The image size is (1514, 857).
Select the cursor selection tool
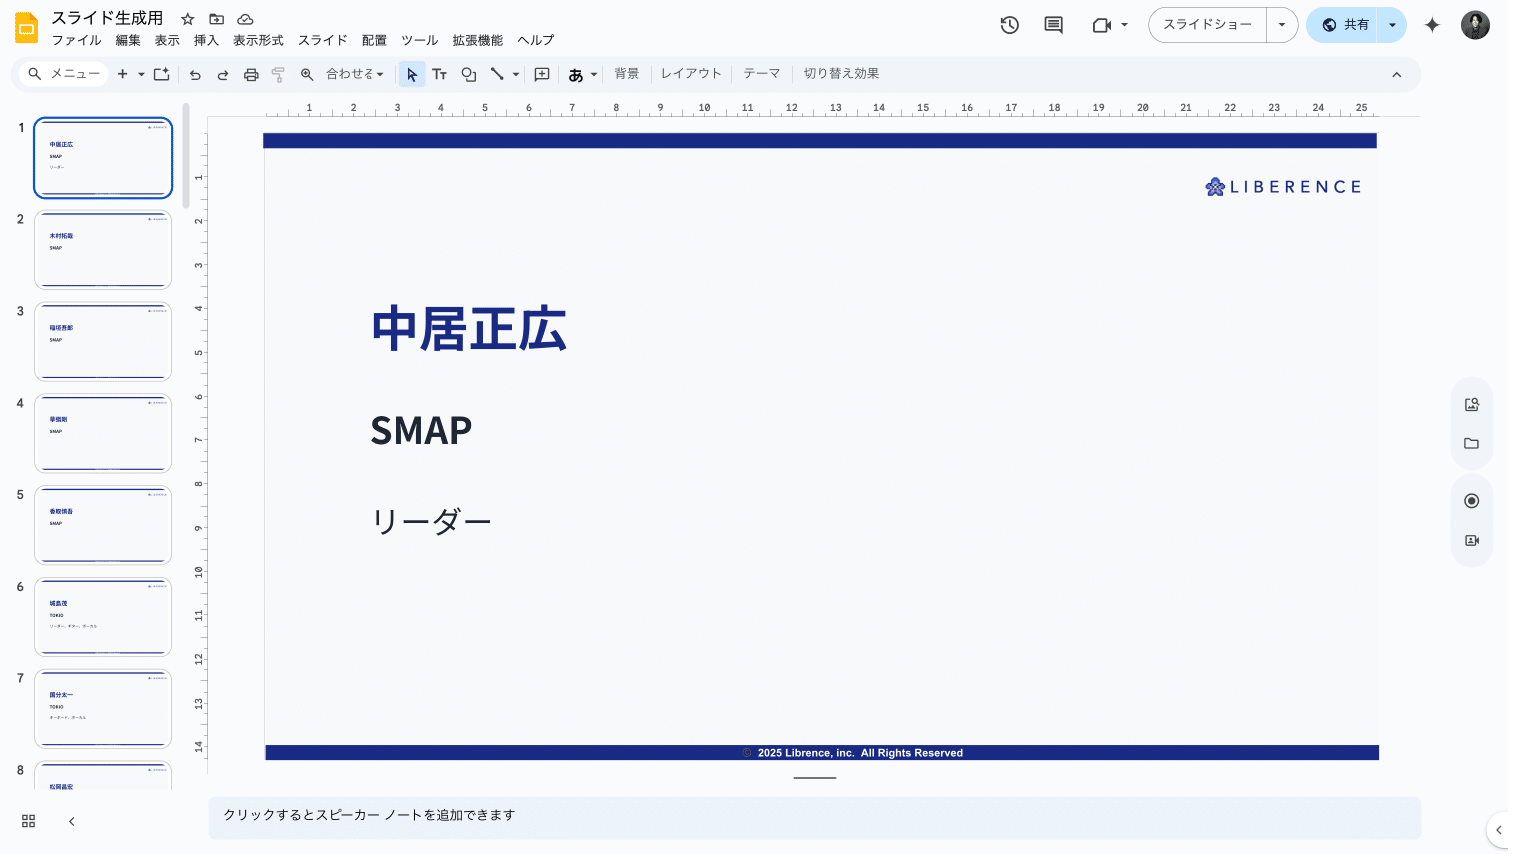click(x=412, y=74)
